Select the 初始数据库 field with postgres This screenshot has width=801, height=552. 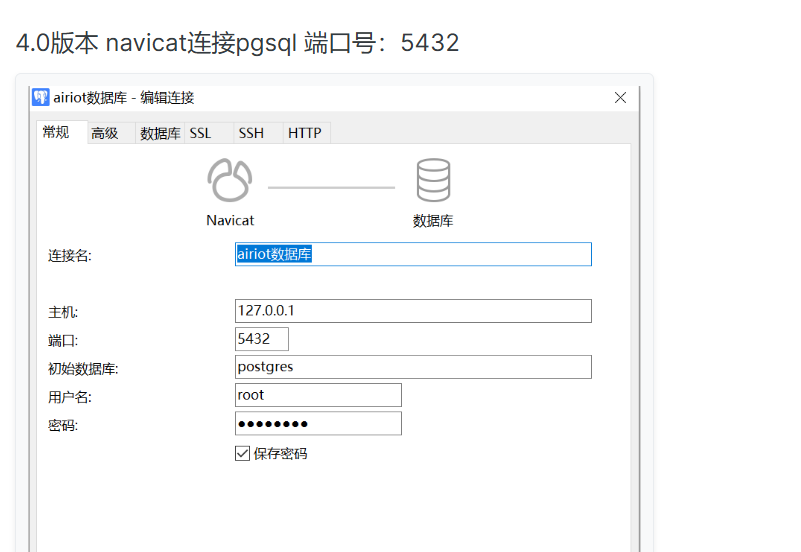(412, 367)
